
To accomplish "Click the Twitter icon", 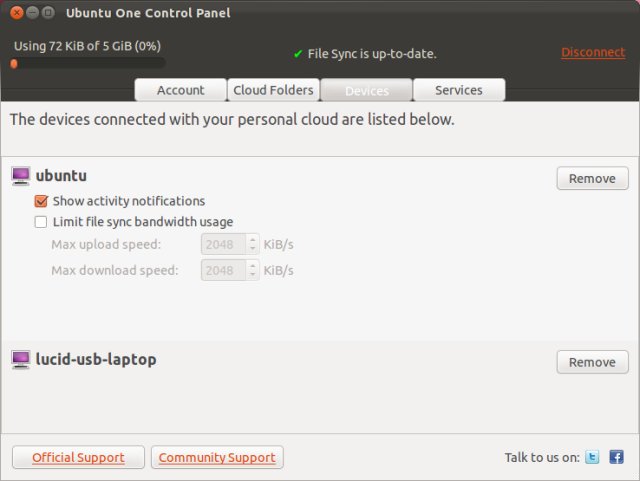I will click(593, 457).
